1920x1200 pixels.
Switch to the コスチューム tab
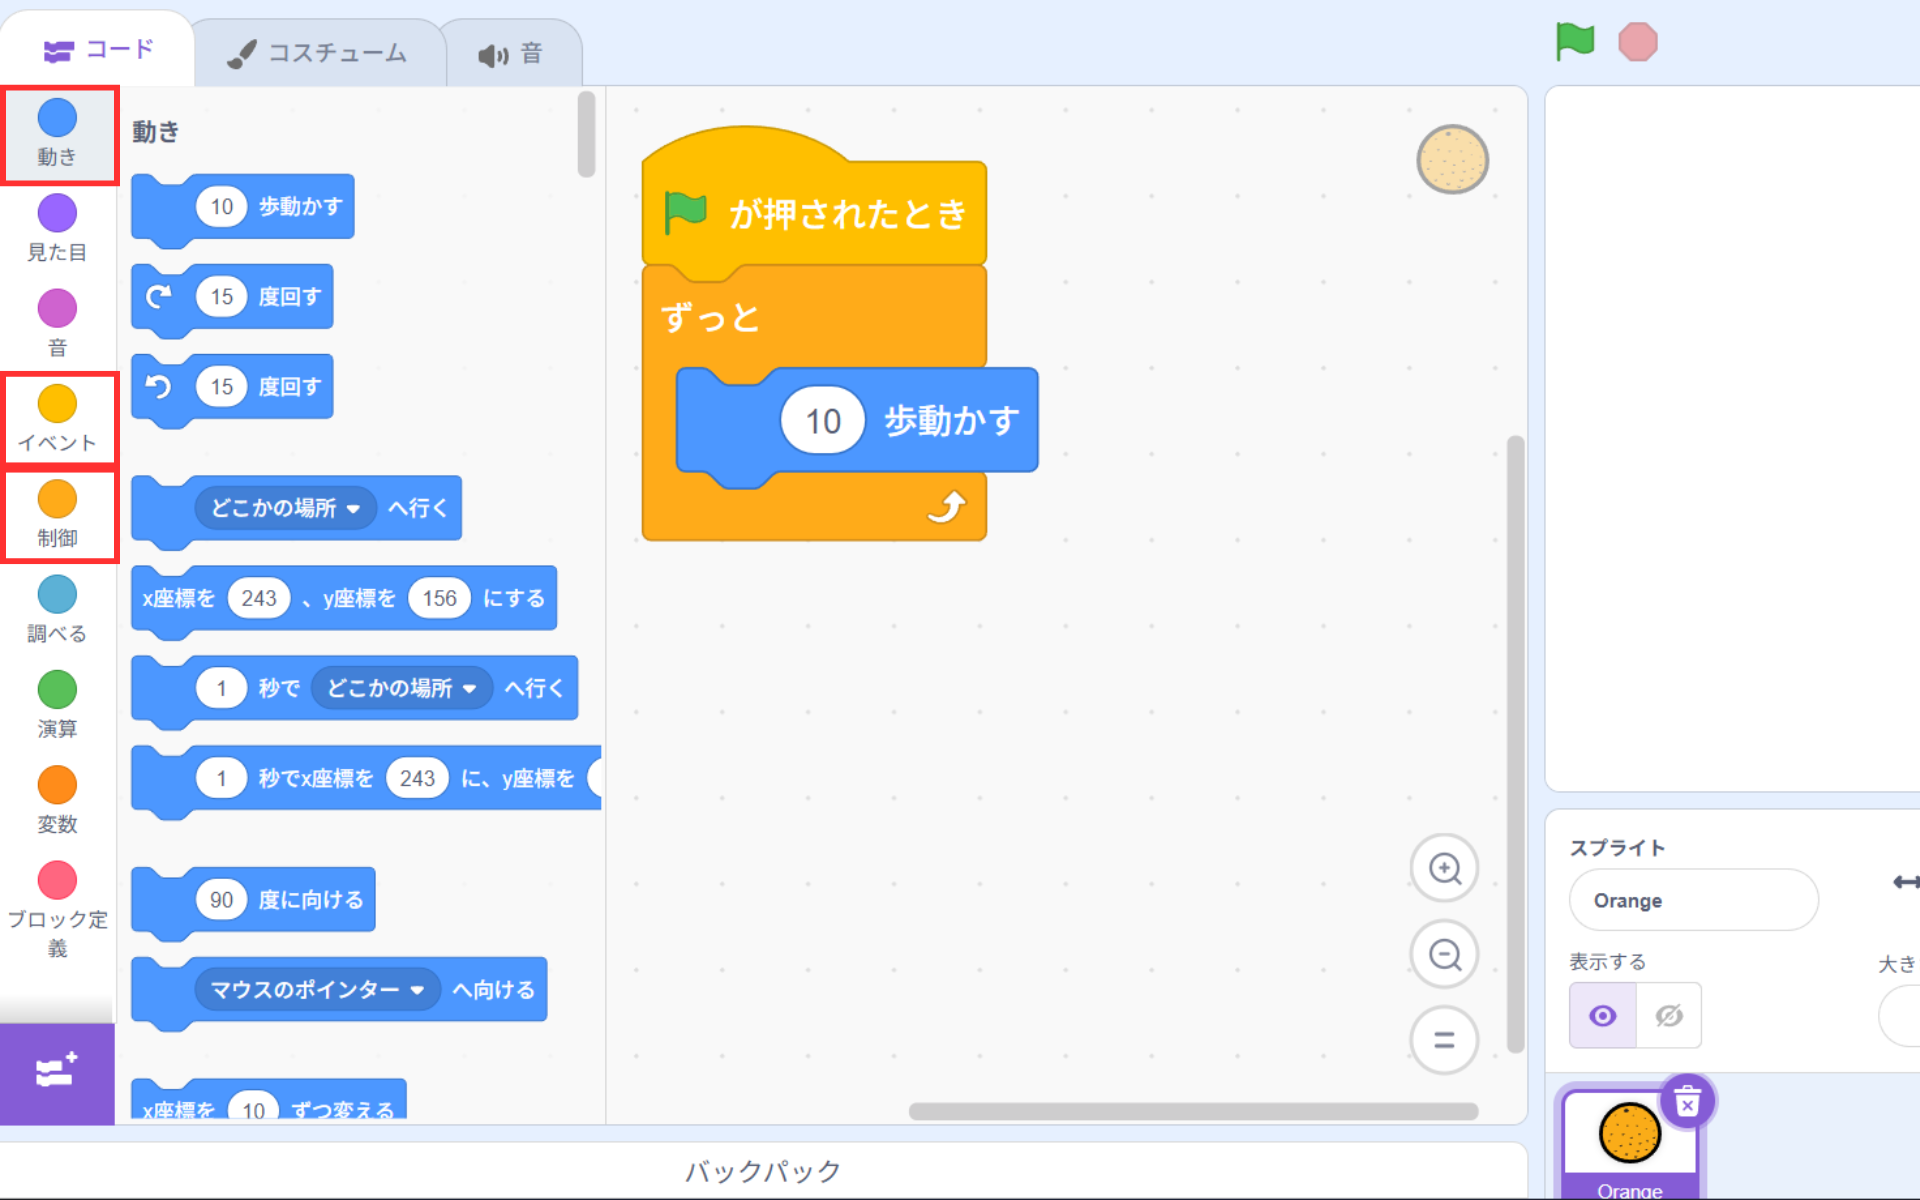(318, 53)
